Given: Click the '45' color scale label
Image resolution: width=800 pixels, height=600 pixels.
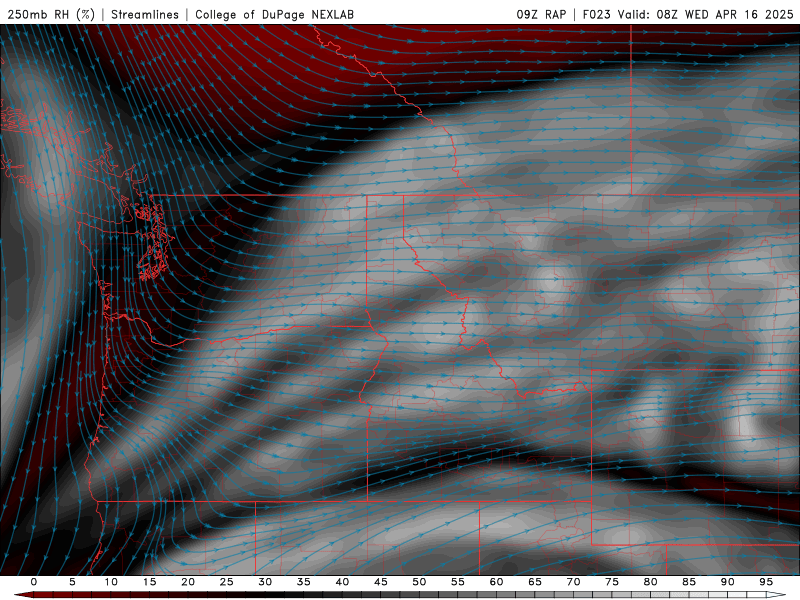Looking at the screenshot, I should point(381,582).
